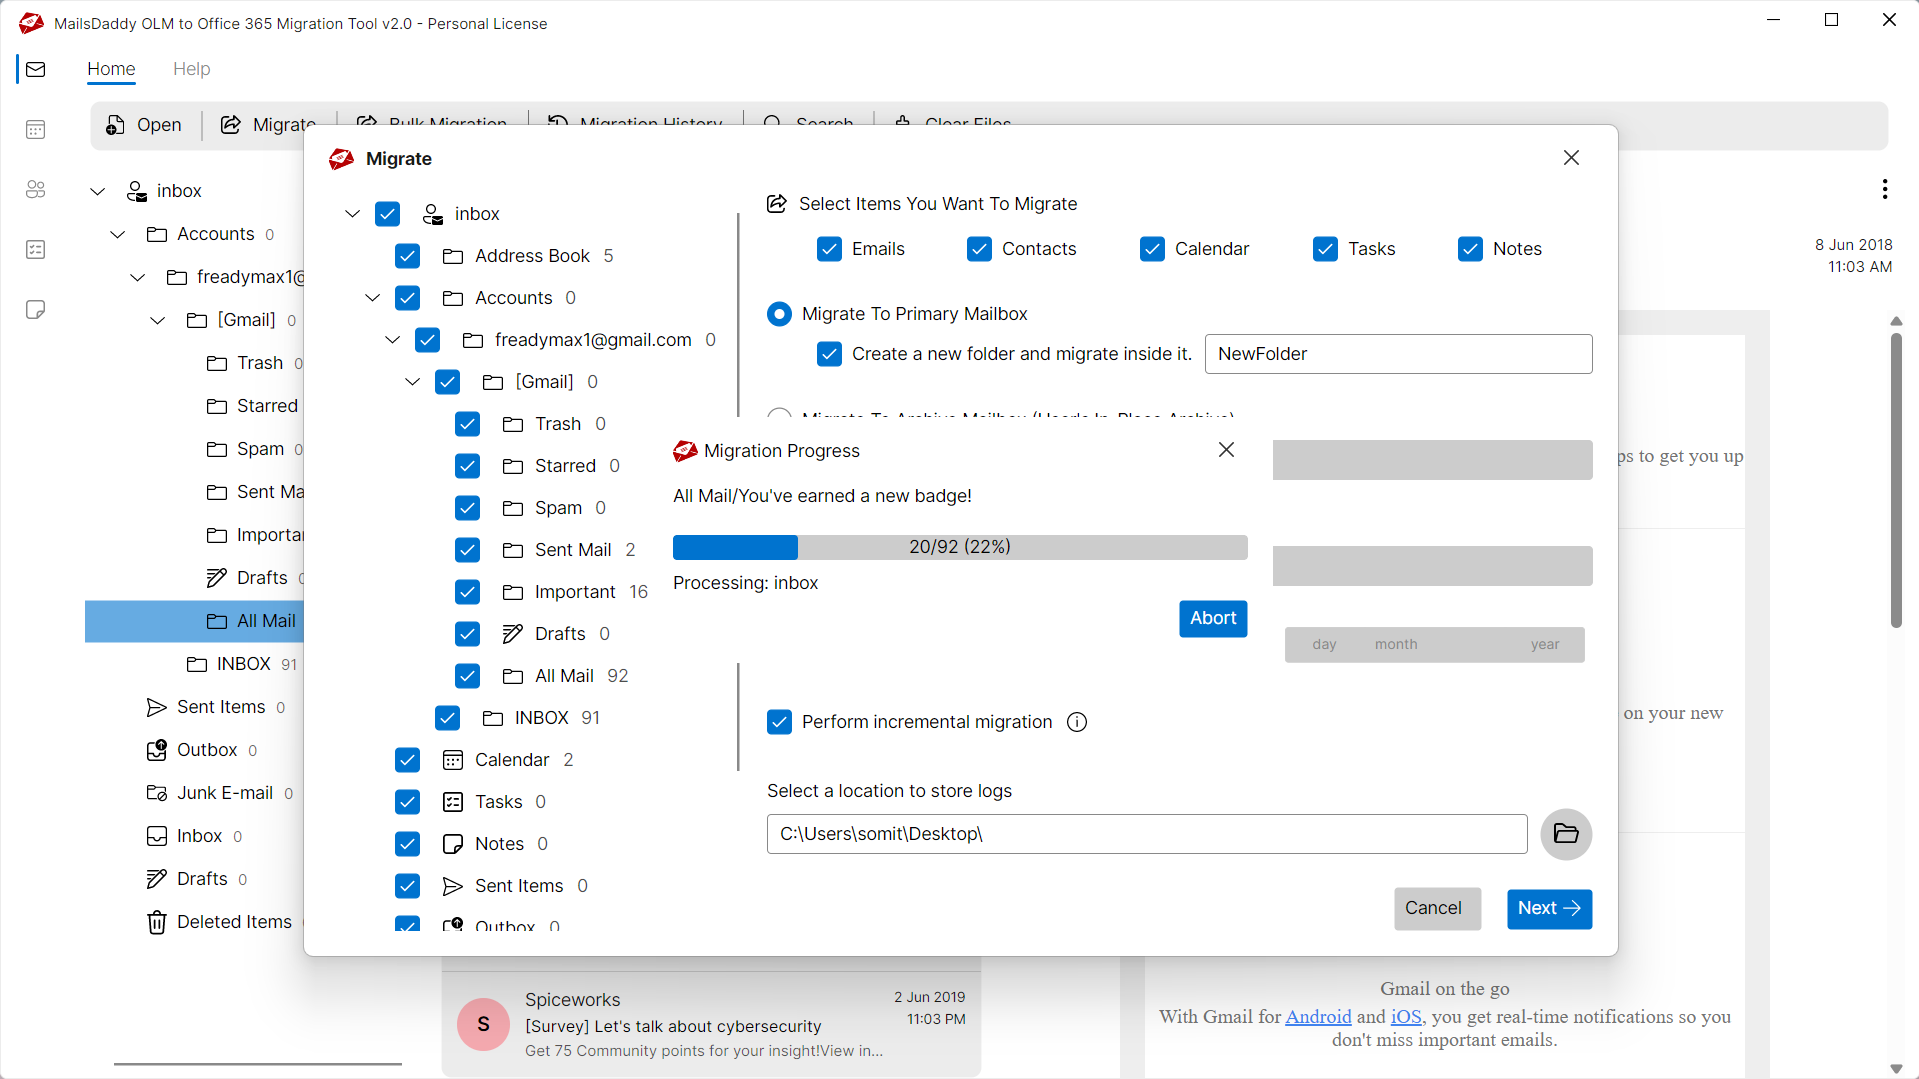This screenshot has height=1079, width=1919.
Task: Select Junk E-mail folder in main tree
Action: point(219,793)
